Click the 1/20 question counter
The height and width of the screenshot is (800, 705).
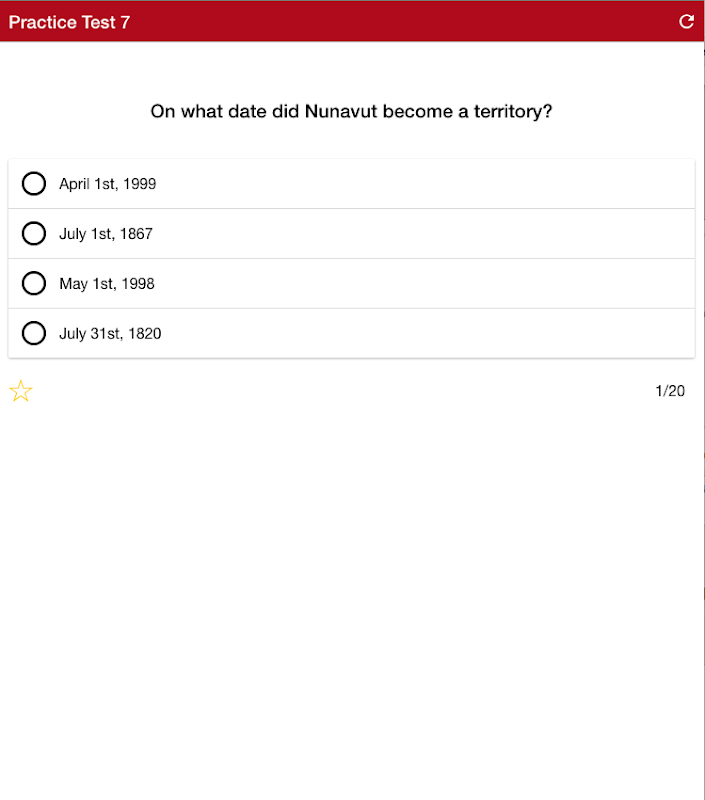(x=670, y=391)
